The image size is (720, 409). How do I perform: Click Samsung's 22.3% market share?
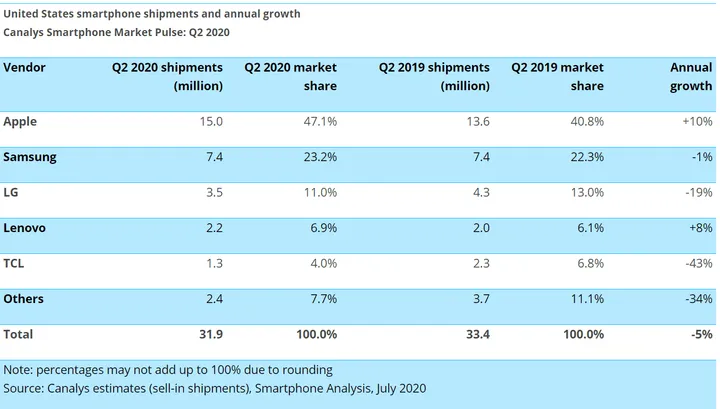point(587,157)
